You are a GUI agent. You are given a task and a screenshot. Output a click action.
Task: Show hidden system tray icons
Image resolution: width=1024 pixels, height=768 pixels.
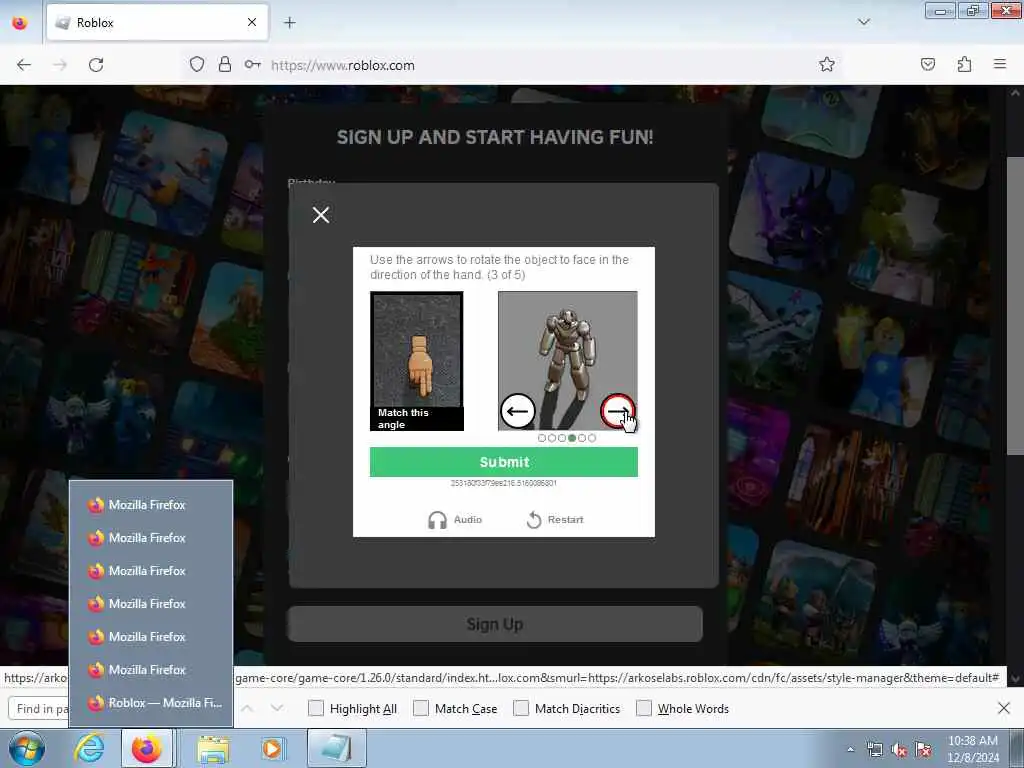(850, 750)
